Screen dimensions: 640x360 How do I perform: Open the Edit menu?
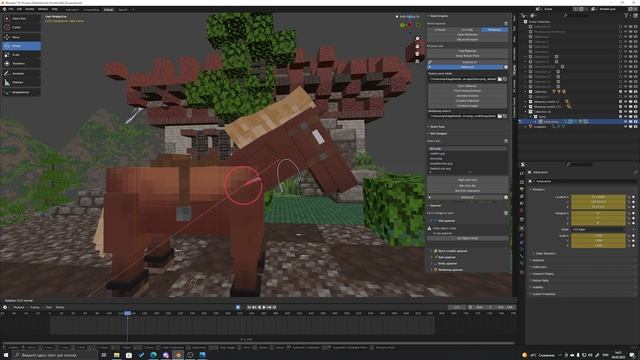tap(19, 9)
